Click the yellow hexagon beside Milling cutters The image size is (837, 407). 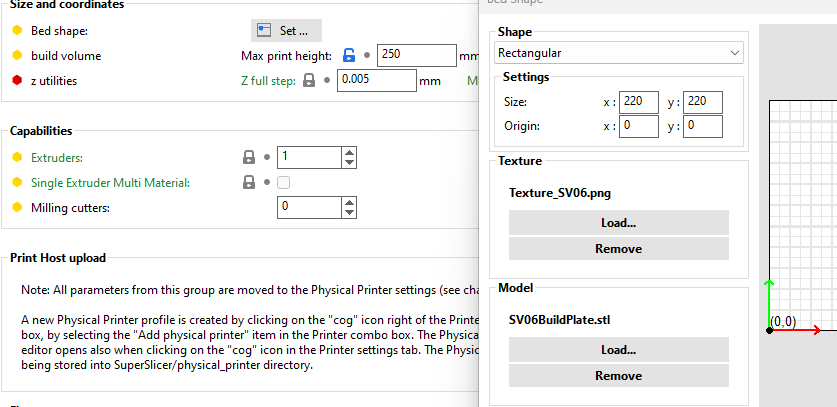17,207
